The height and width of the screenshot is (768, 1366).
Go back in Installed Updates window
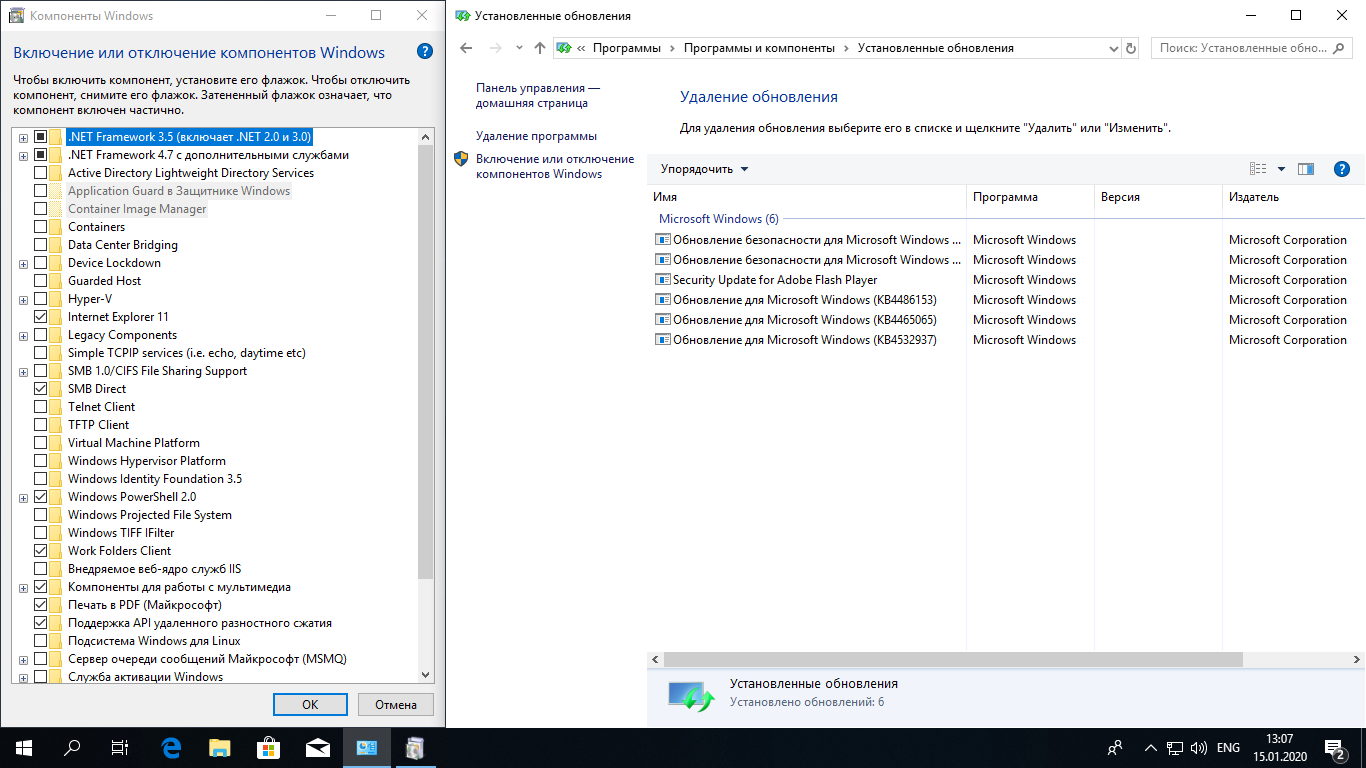[x=466, y=48]
